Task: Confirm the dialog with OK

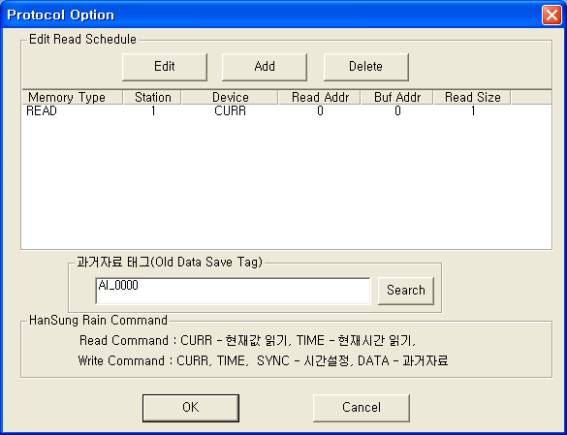Action: pos(191,408)
